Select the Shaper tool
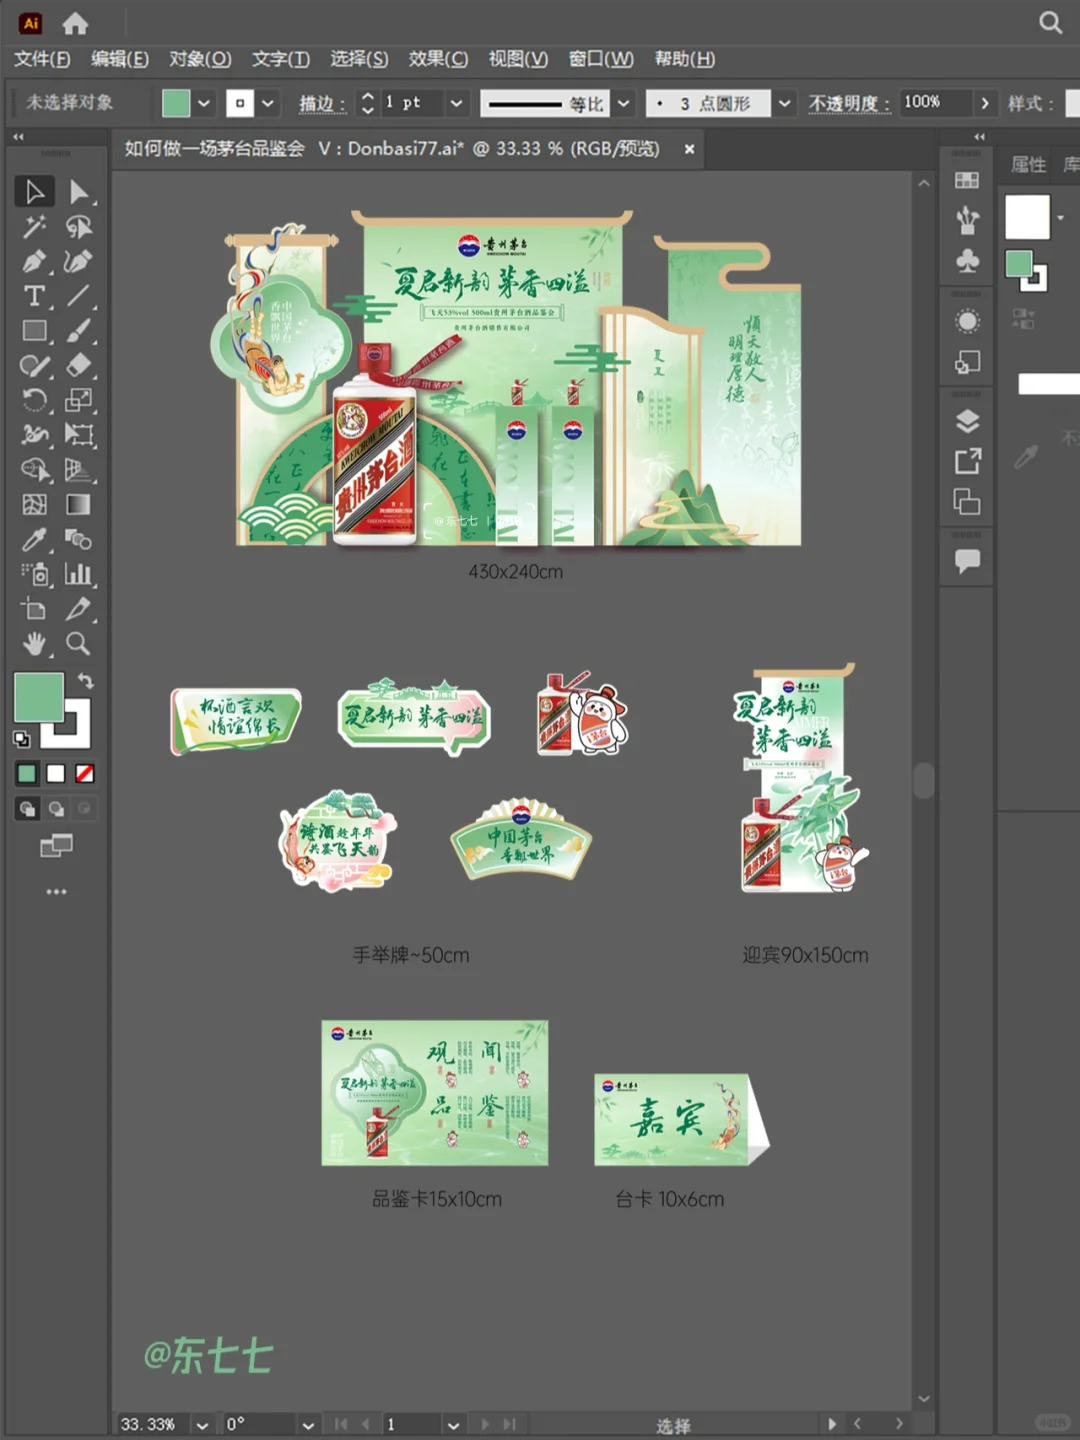The height and width of the screenshot is (1440, 1080). coord(34,366)
